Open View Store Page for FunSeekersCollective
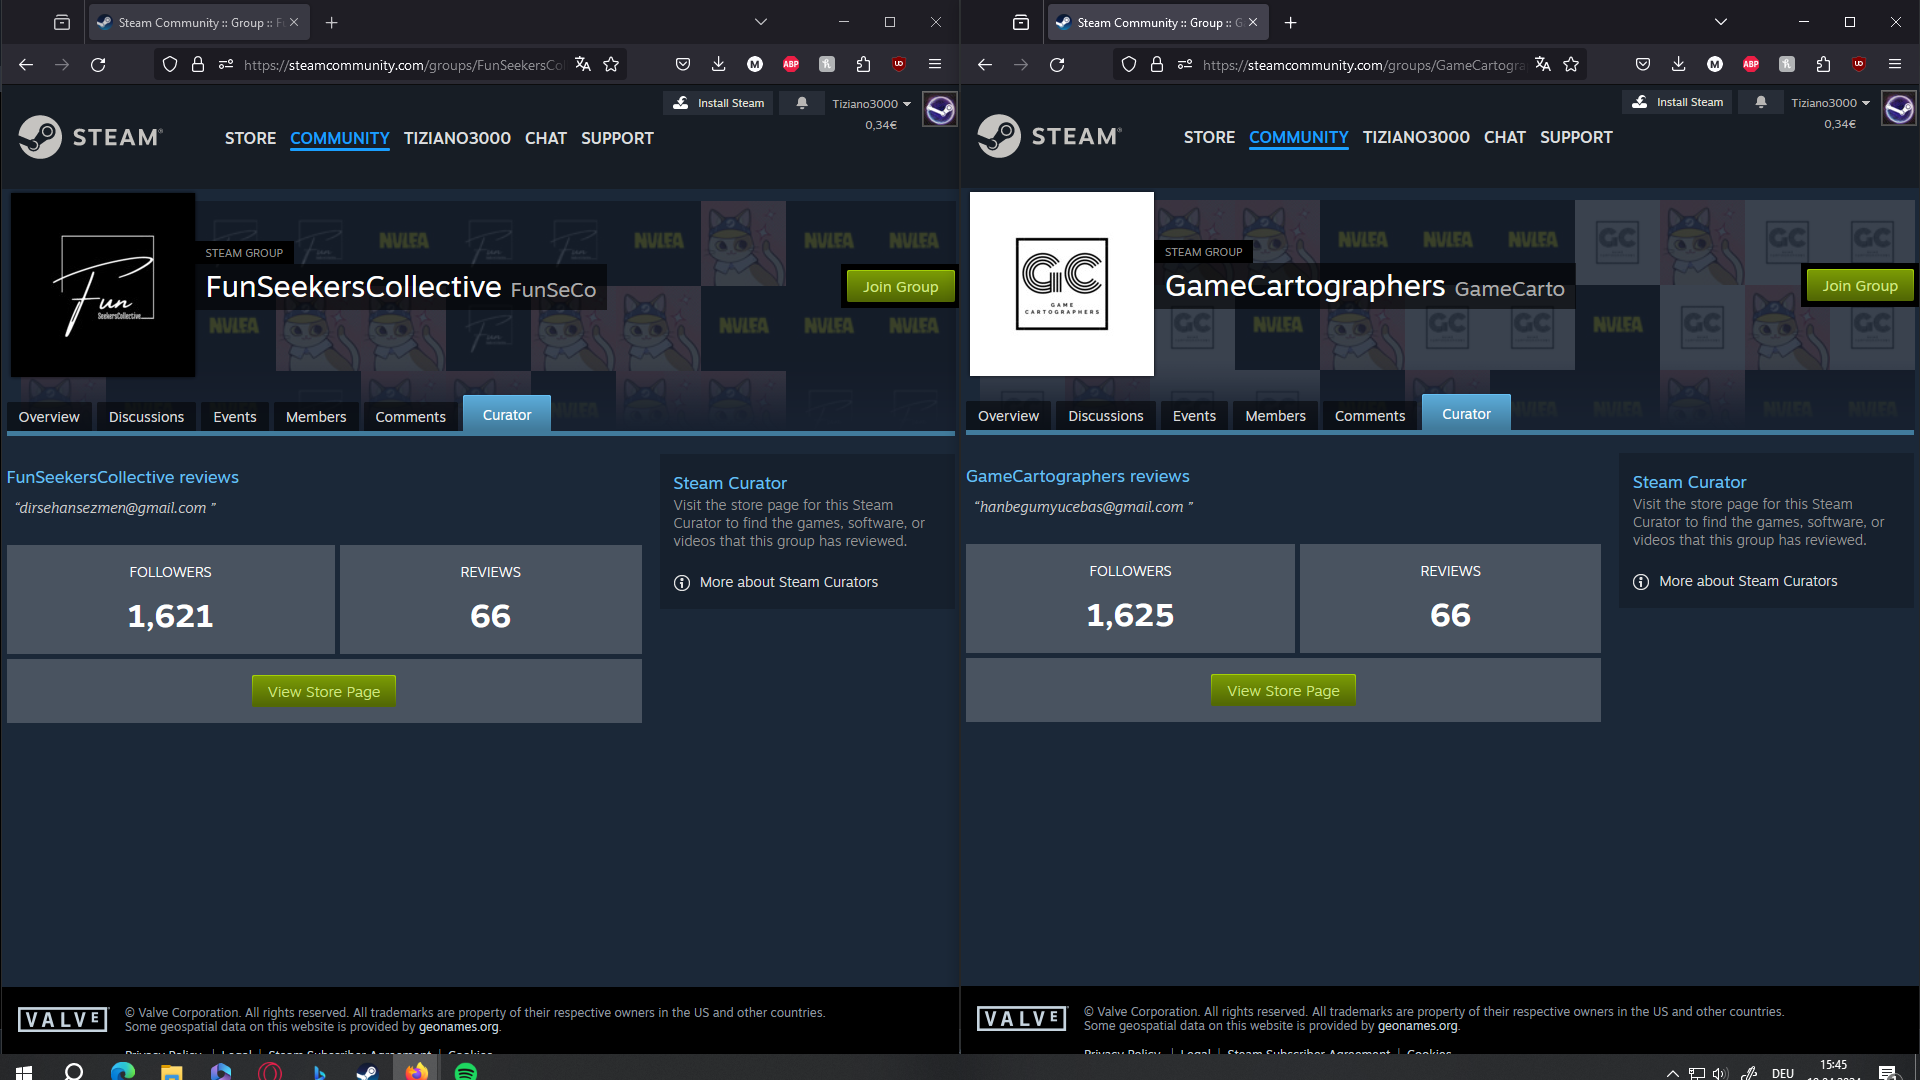1920x1080 pixels. click(x=323, y=691)
